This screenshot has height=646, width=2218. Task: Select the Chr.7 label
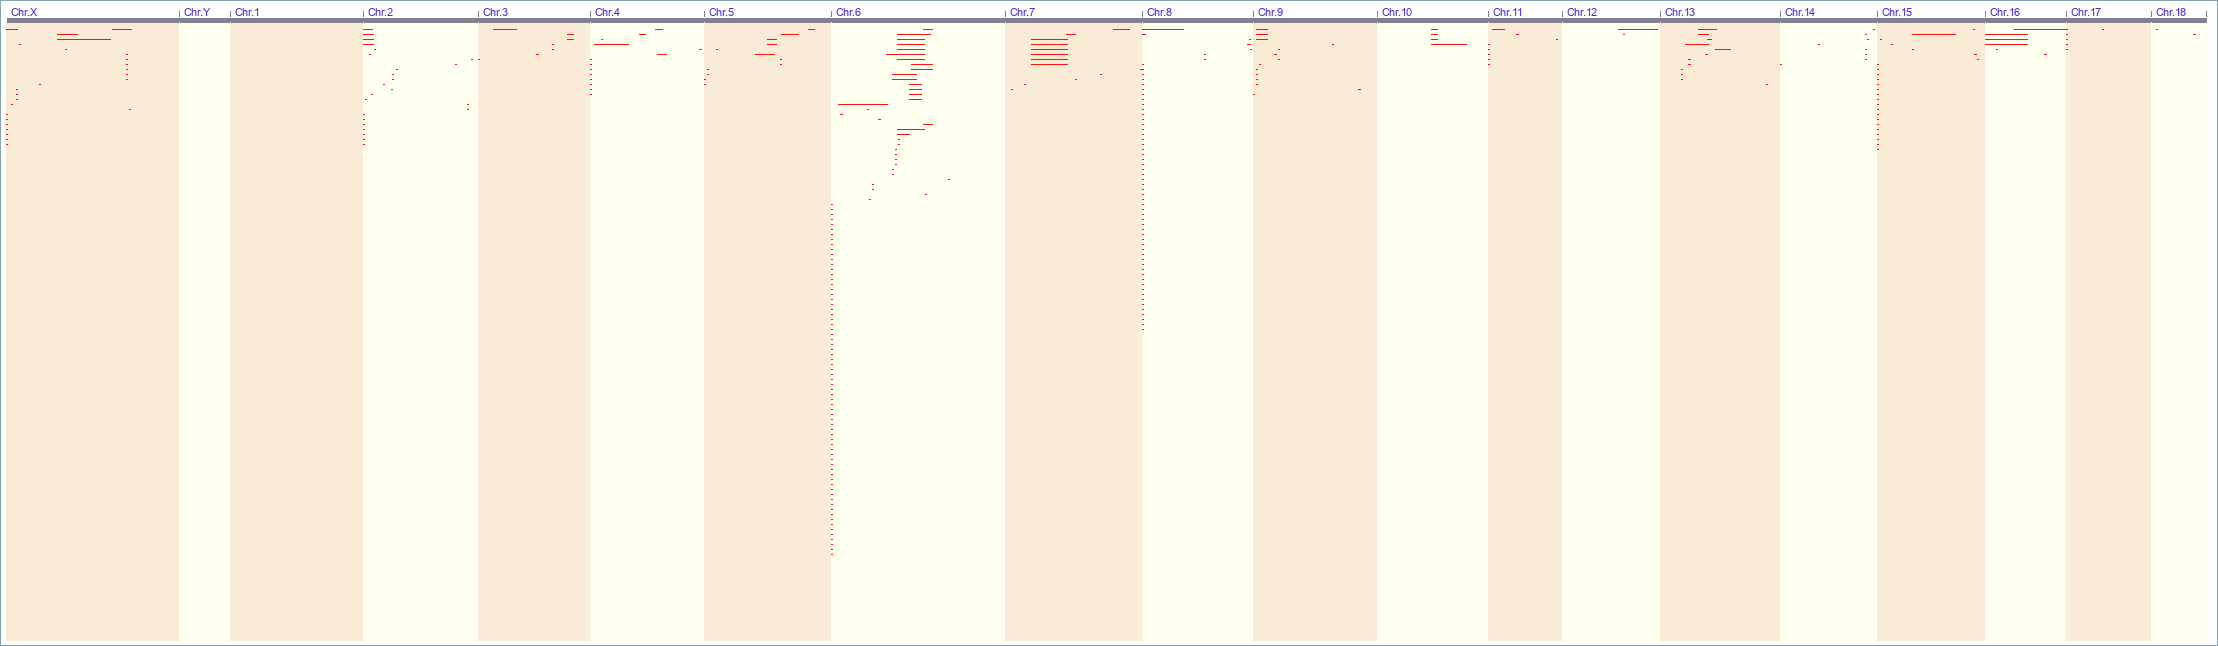pos(1022,12)
